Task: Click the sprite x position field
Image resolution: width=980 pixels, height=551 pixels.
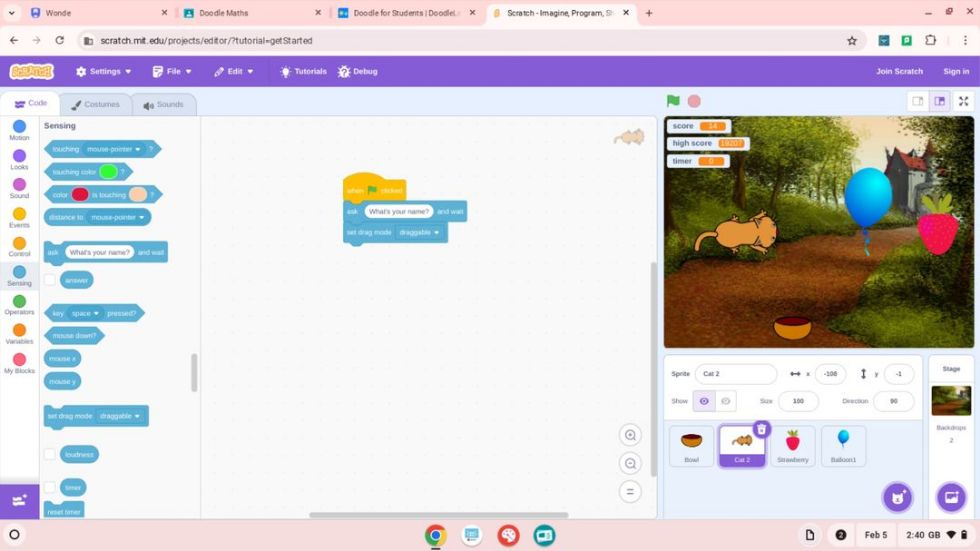Action: pos(830,374)
